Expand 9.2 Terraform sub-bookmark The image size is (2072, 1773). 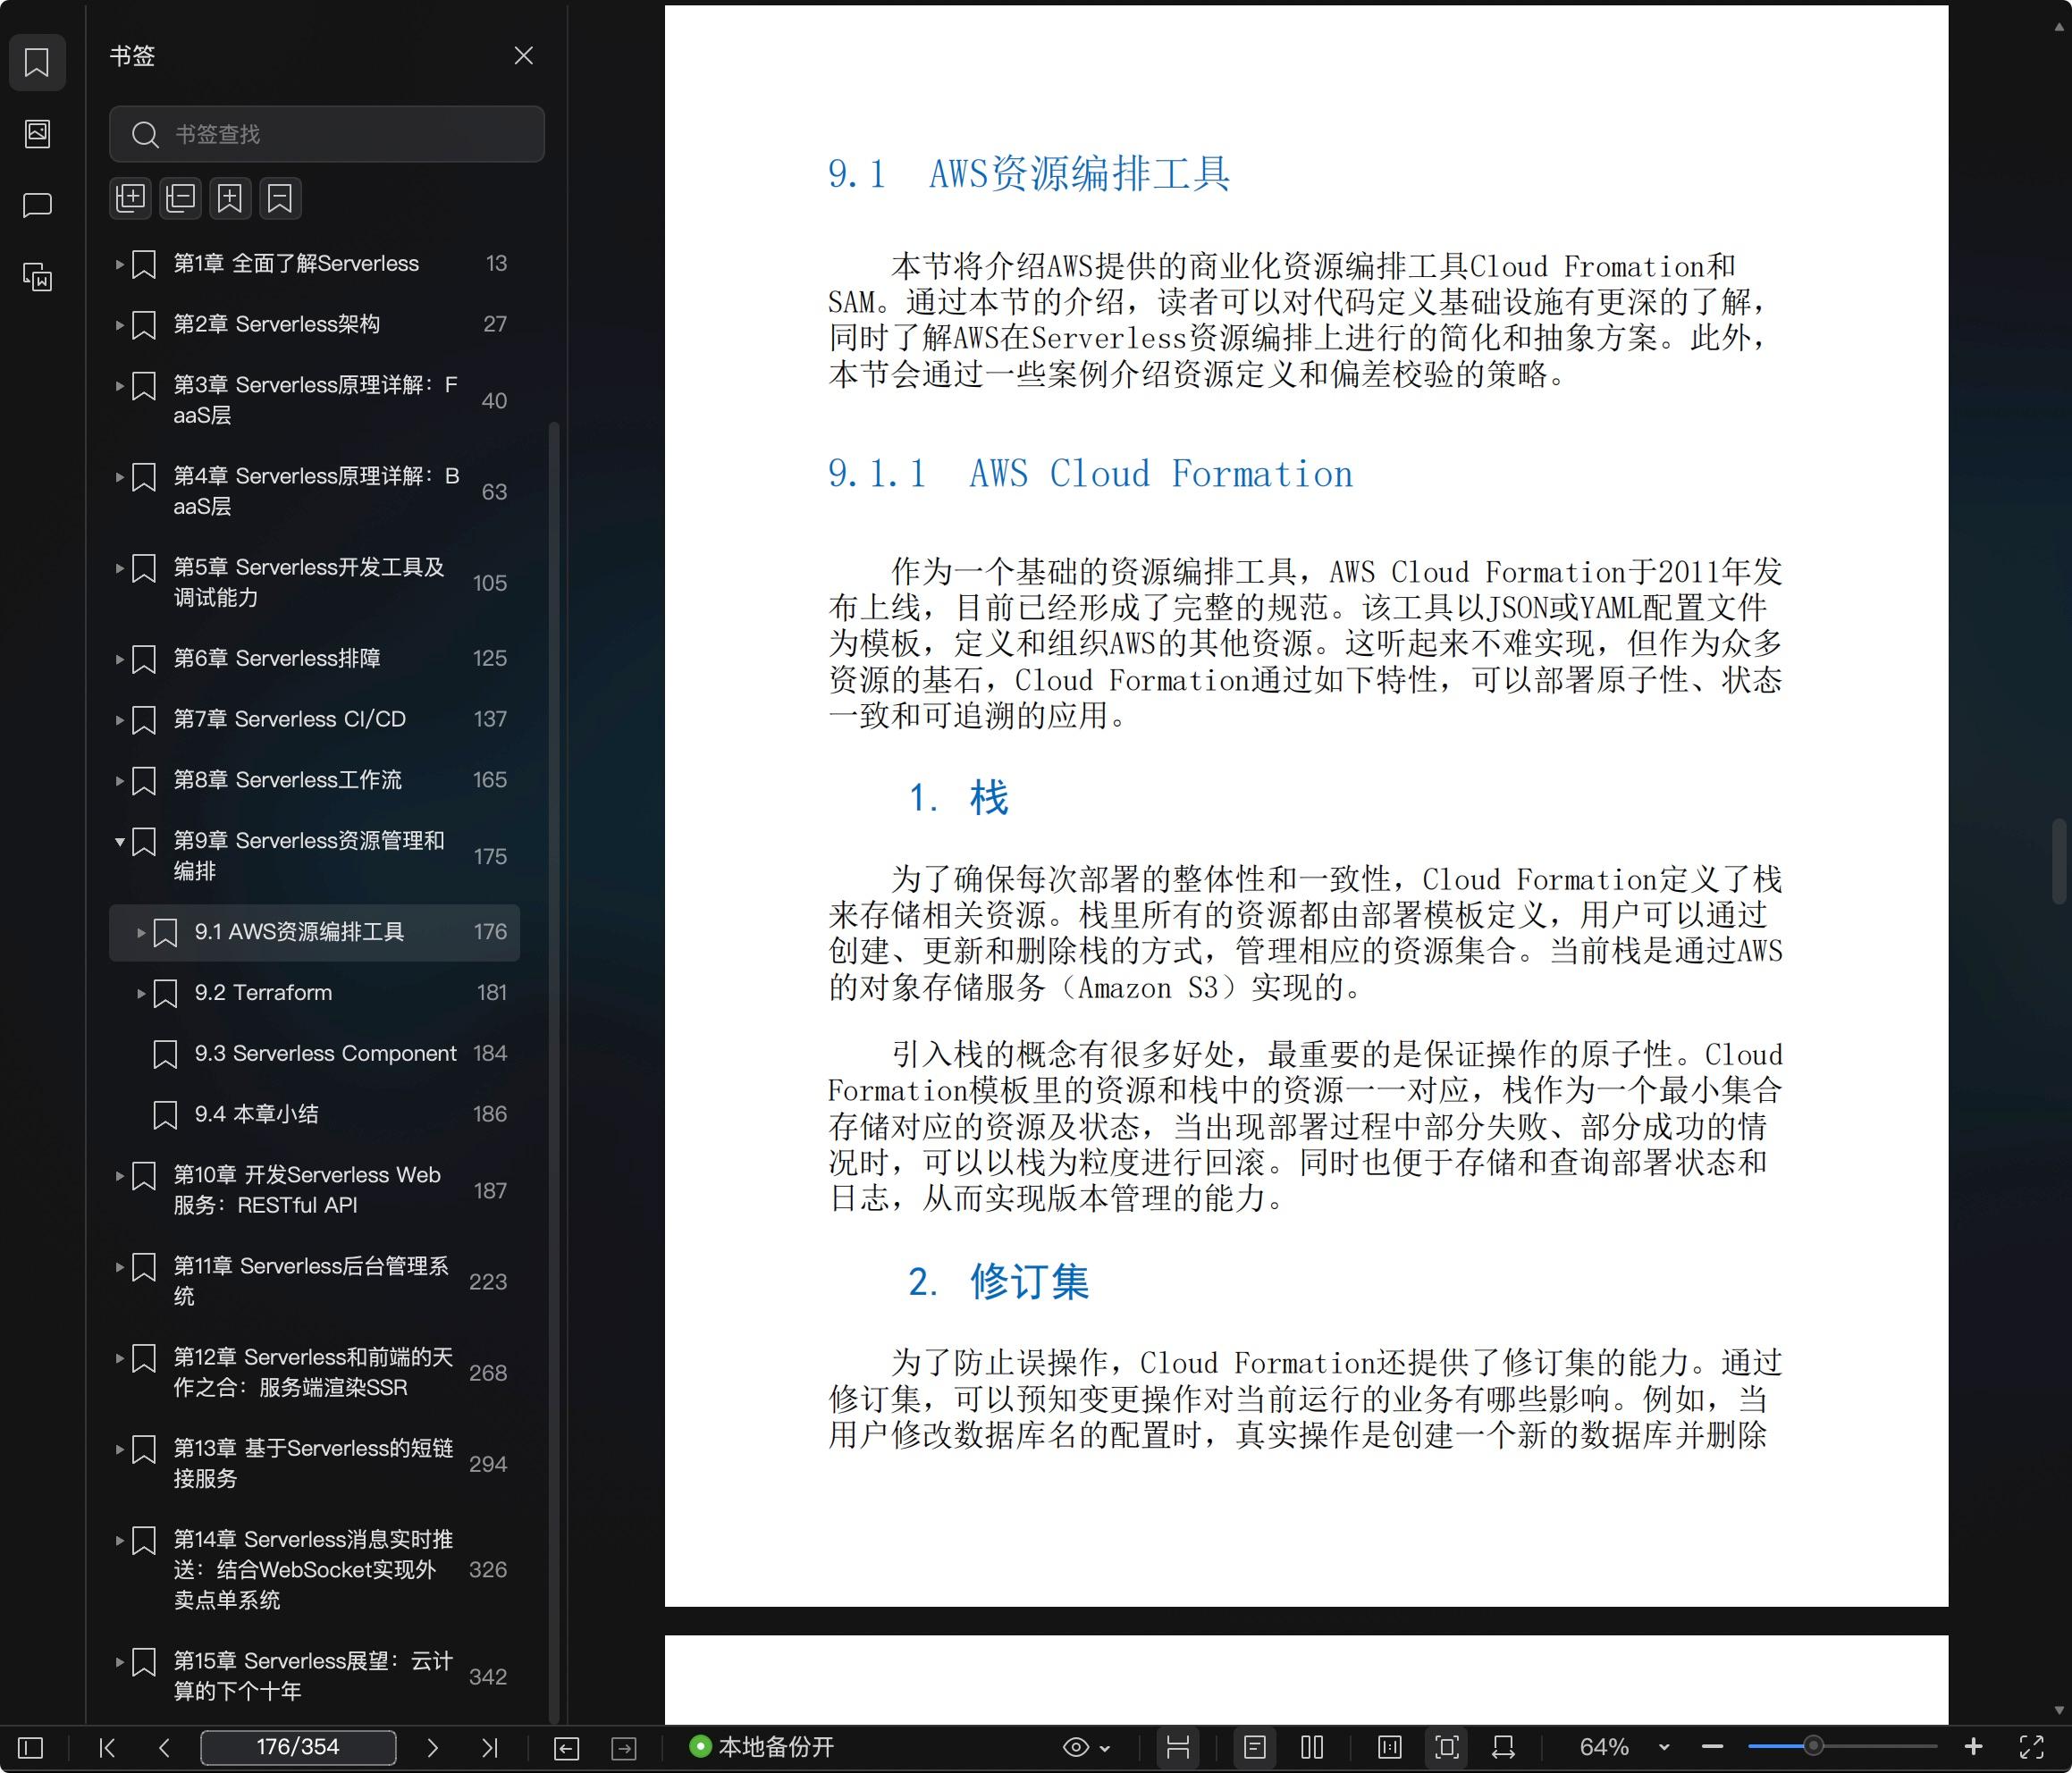click(140, 993)
